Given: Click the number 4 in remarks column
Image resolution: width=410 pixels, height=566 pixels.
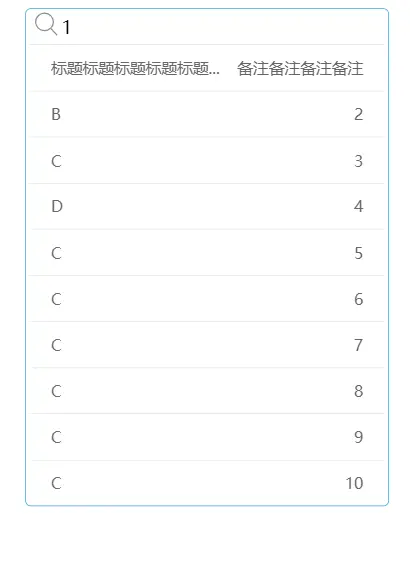Looking at the screenshot, I should click(358, 206).
